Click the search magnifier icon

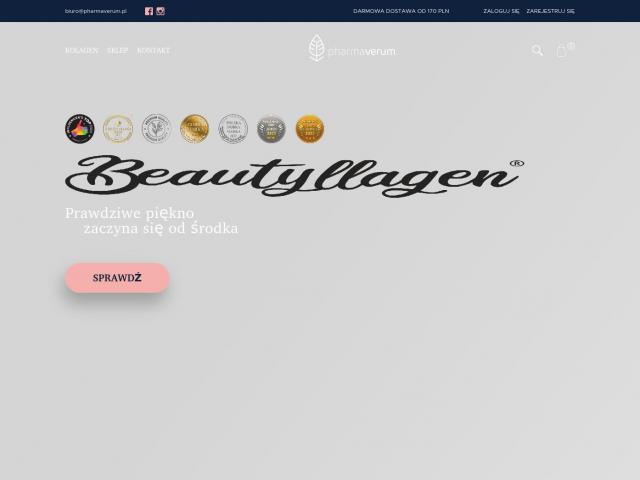click(537, 50)
